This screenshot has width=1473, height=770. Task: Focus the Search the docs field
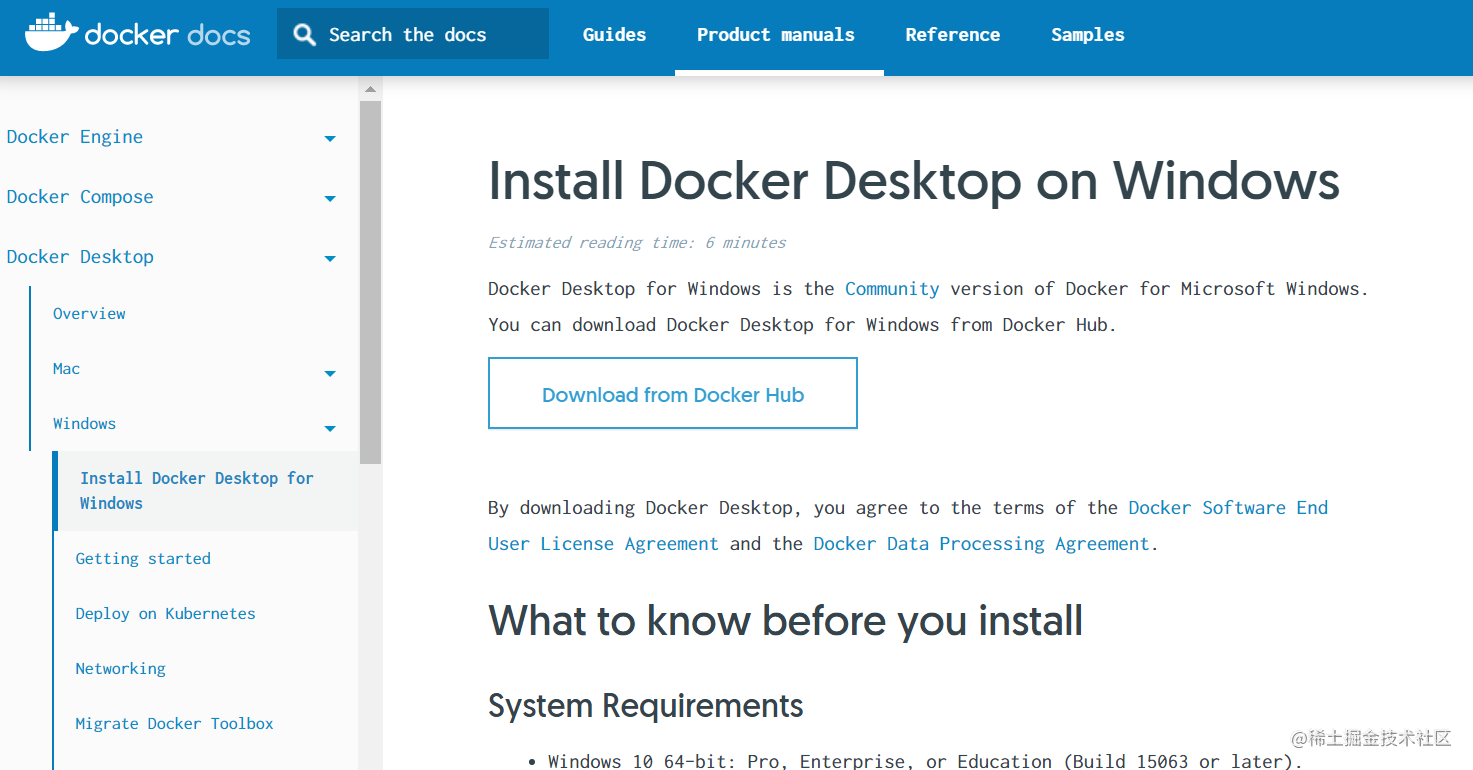413,34
